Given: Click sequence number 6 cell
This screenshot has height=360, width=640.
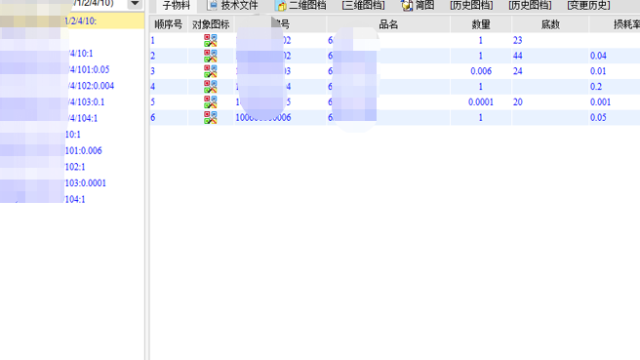Looking at the screenshot, I should [x=169, y=118].
